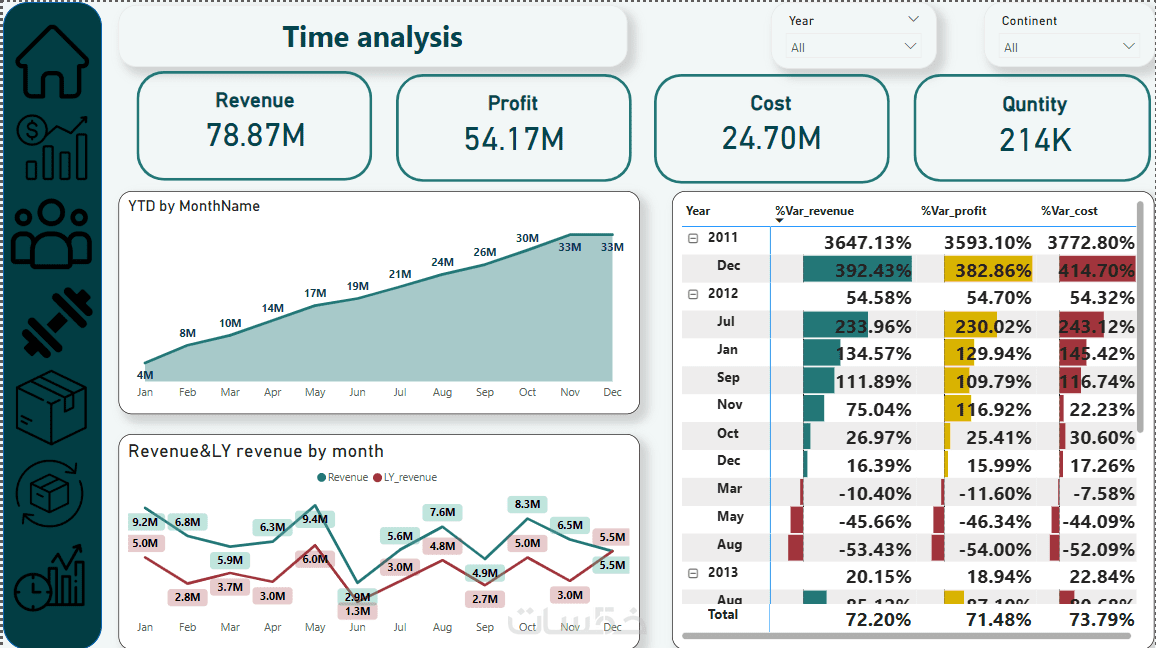The image size is (1156, 648).
Task: Click the 30M label on YTD chart
Action: coord(527,238)
